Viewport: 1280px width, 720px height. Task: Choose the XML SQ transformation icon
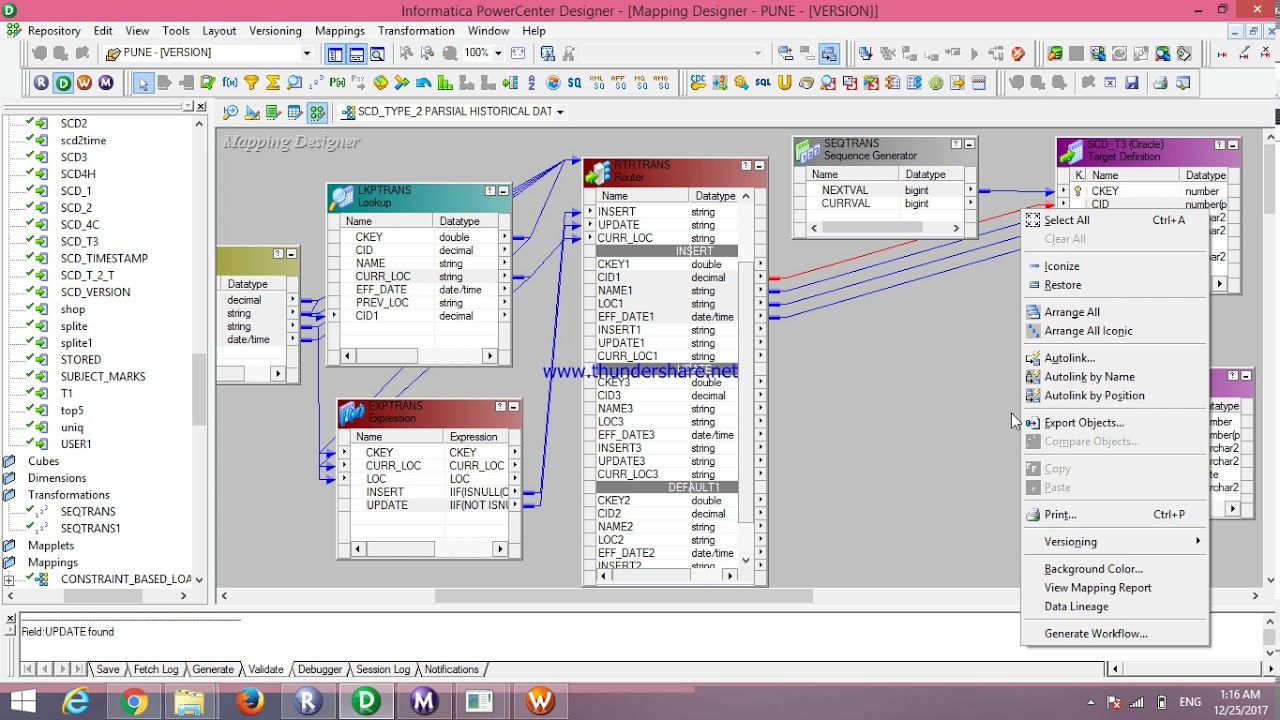point(597,83)
